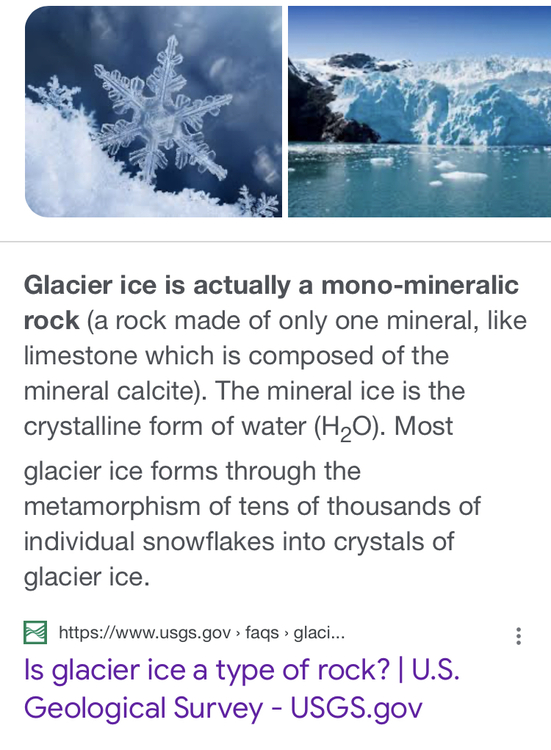
Task: Click small snowflake at bottom of snow photo
Action: (x=258, y=202)
